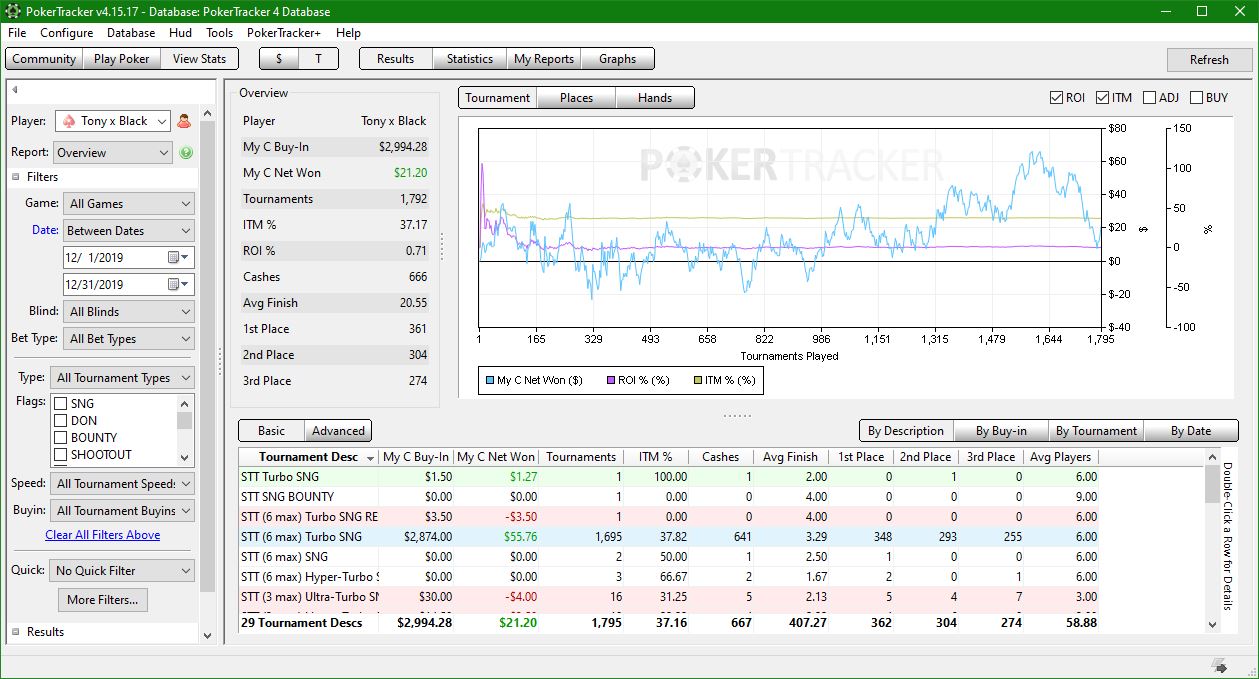The height and width of the screenshot is (679, 1259).
Task: Expand the Results section in sidebar
Action: (x=17, y=632)
